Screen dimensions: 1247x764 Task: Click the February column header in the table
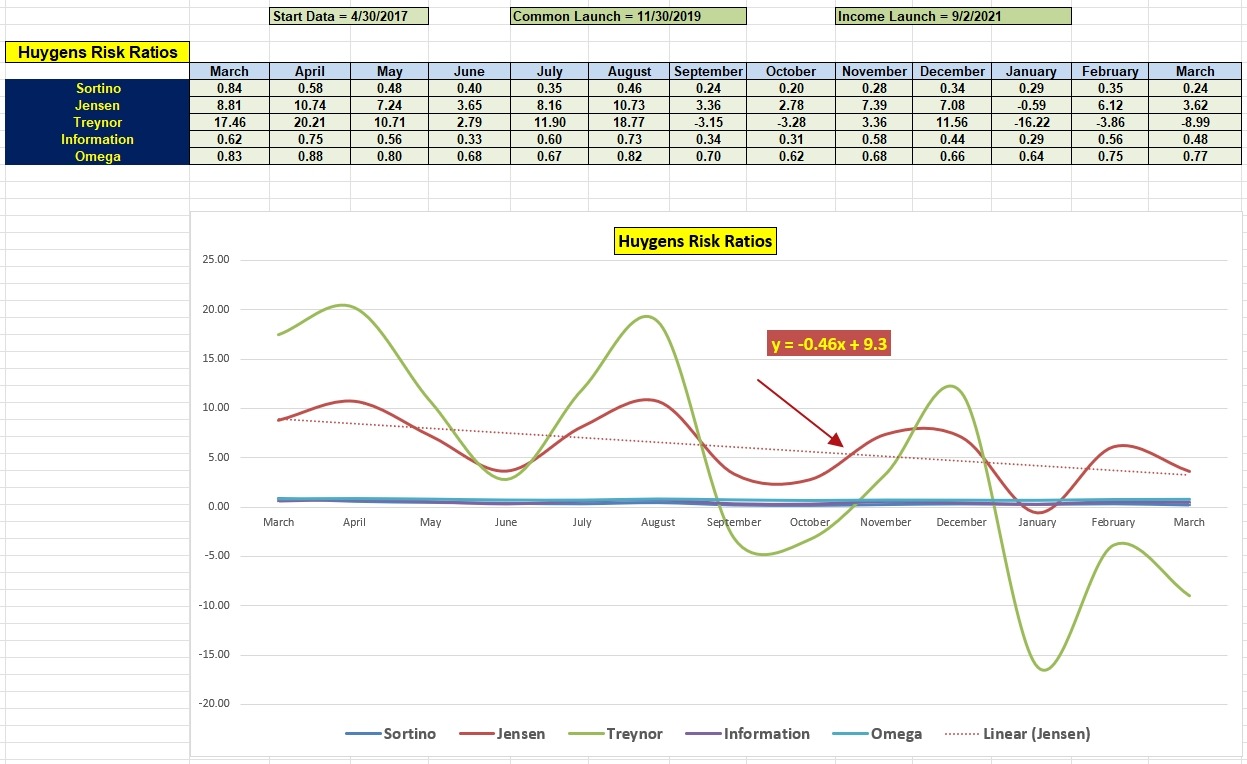coord(1110,71)
